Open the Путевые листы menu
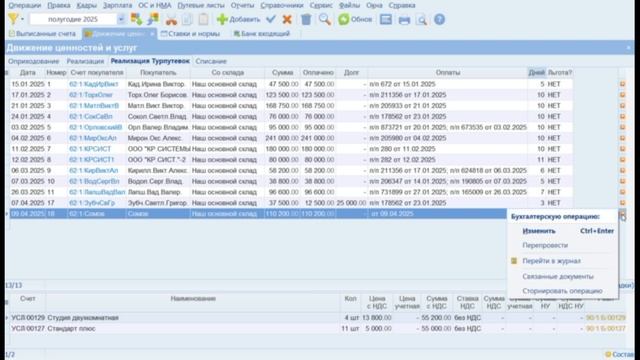 (x=201, y=5)
